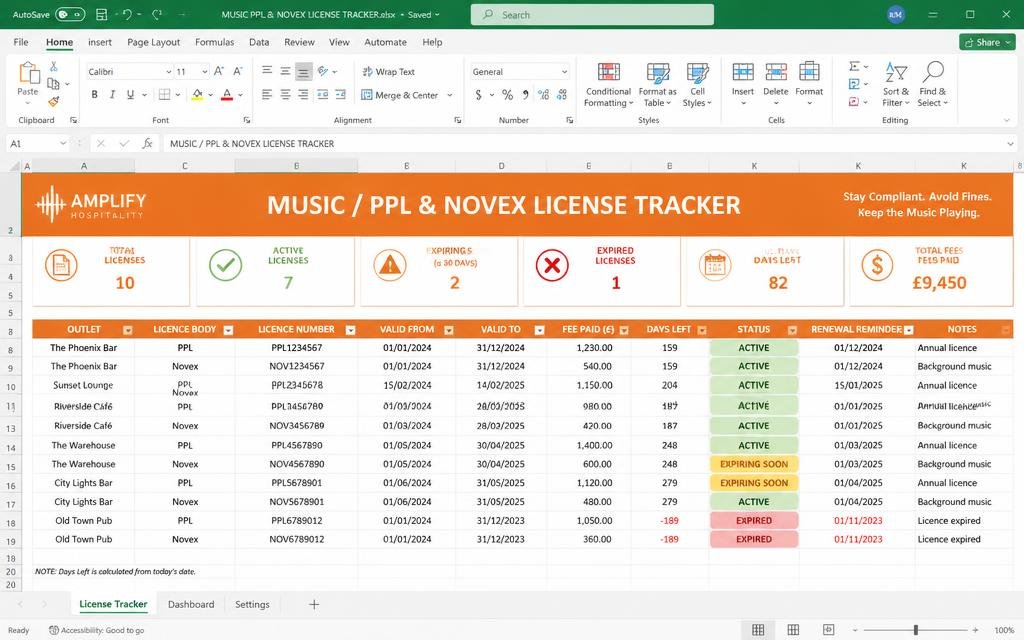Open the File menu
This screenshot has width=1024, height=640.
point(21,42)
